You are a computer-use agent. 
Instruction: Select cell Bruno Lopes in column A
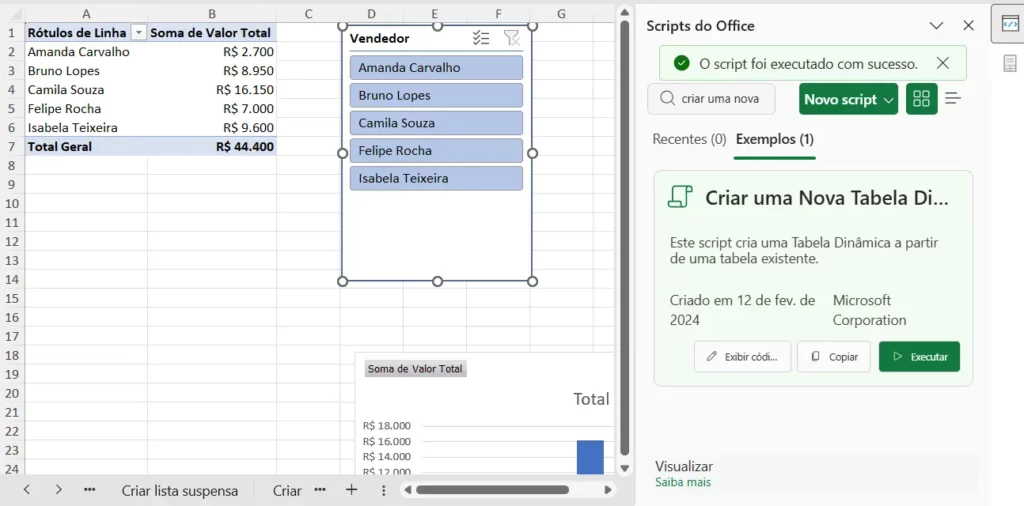86,71
